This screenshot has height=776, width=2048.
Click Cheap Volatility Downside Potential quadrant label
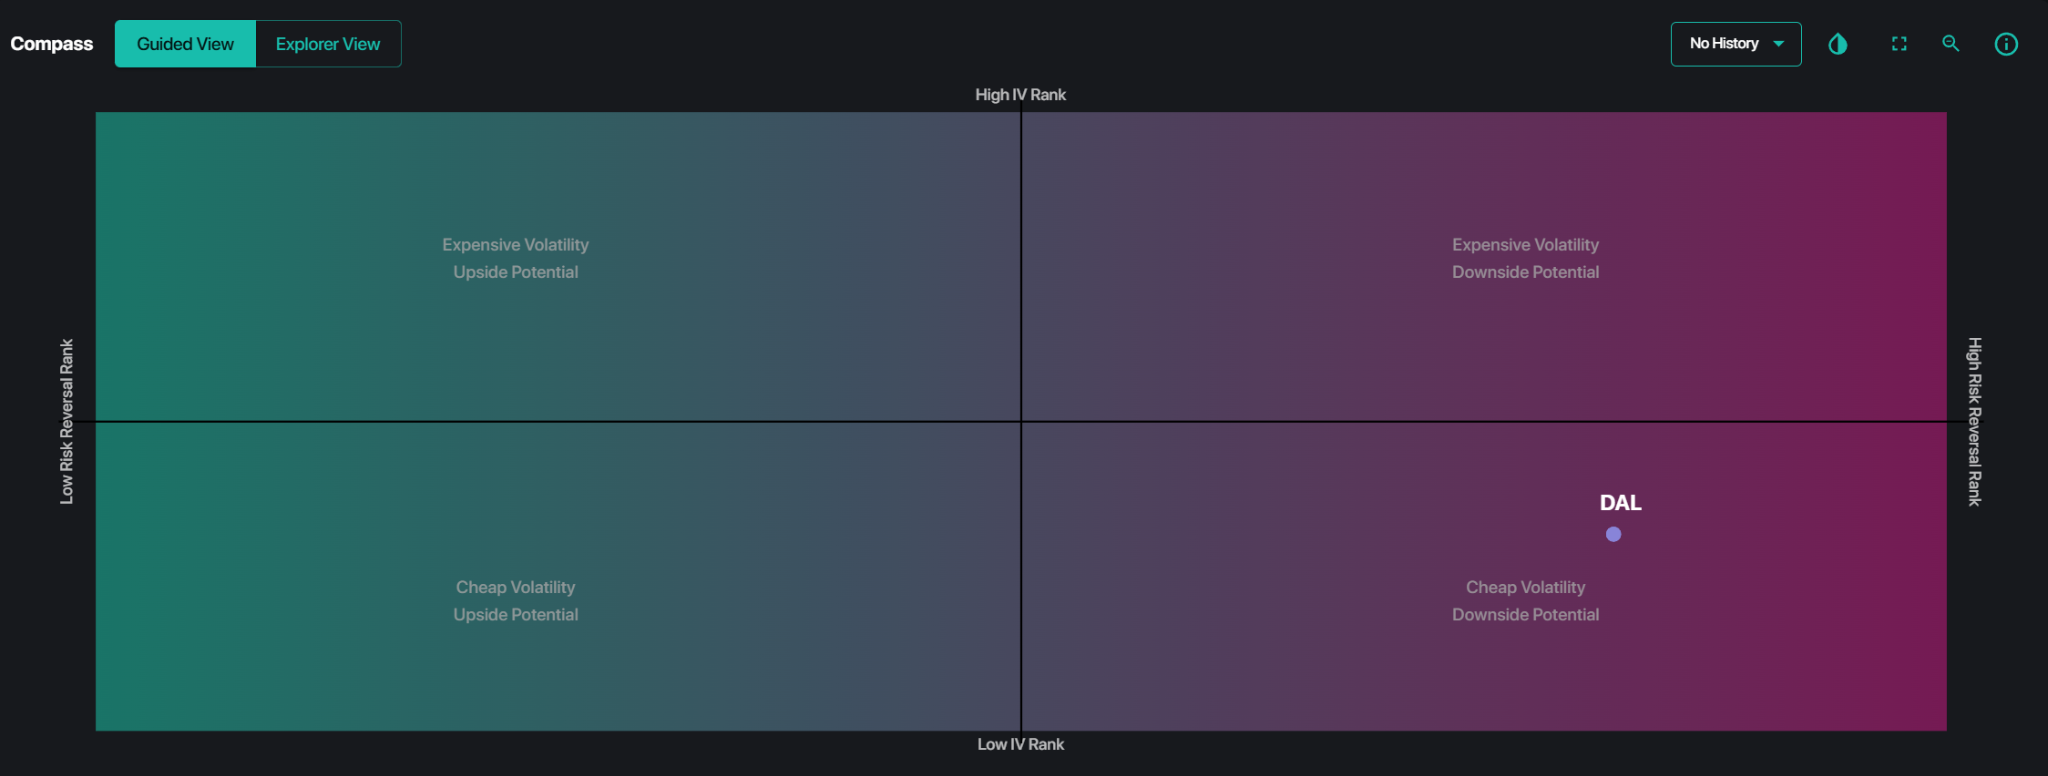click(1525, 601)
